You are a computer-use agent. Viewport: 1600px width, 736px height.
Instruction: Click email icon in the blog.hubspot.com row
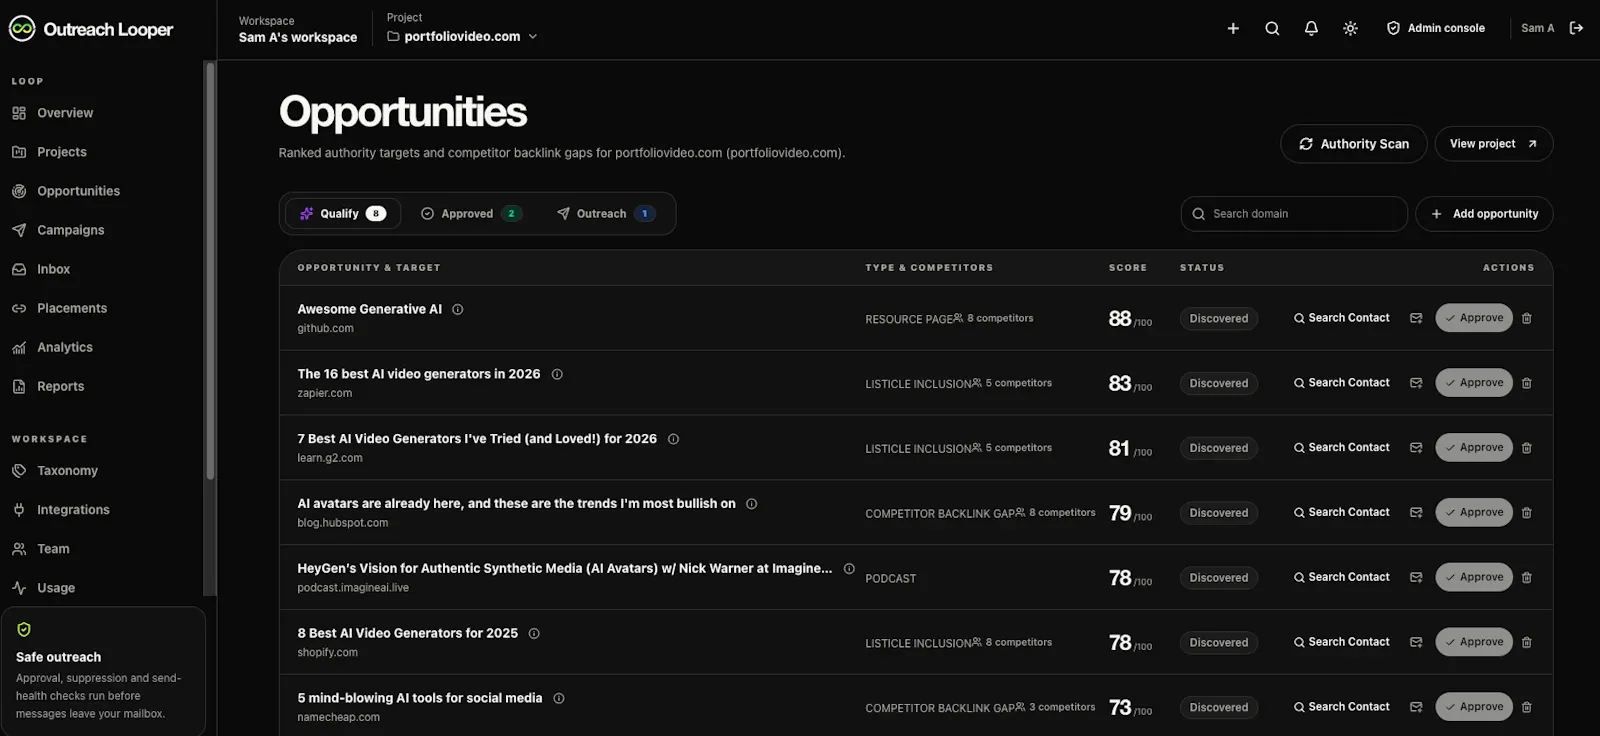coord(1416,513)
